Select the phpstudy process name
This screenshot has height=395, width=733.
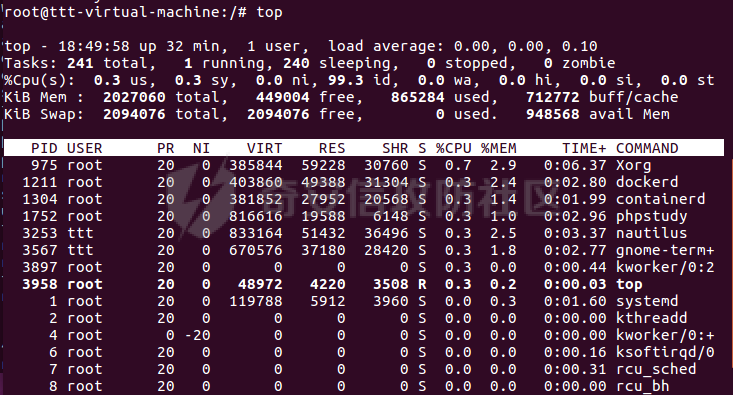click(652, 216)
